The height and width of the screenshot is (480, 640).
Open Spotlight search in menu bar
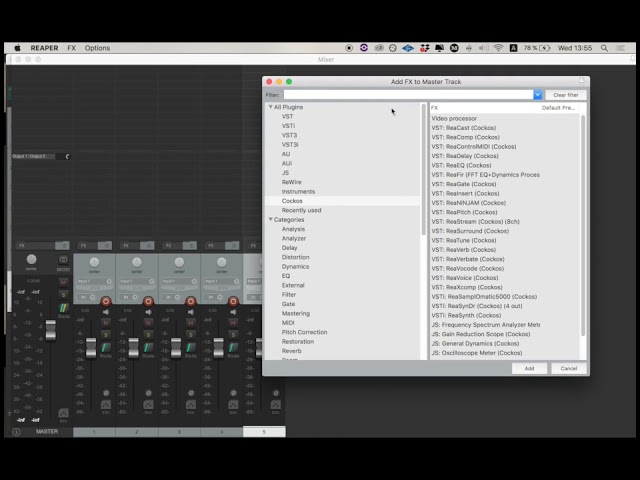click(x=604, y=48)
